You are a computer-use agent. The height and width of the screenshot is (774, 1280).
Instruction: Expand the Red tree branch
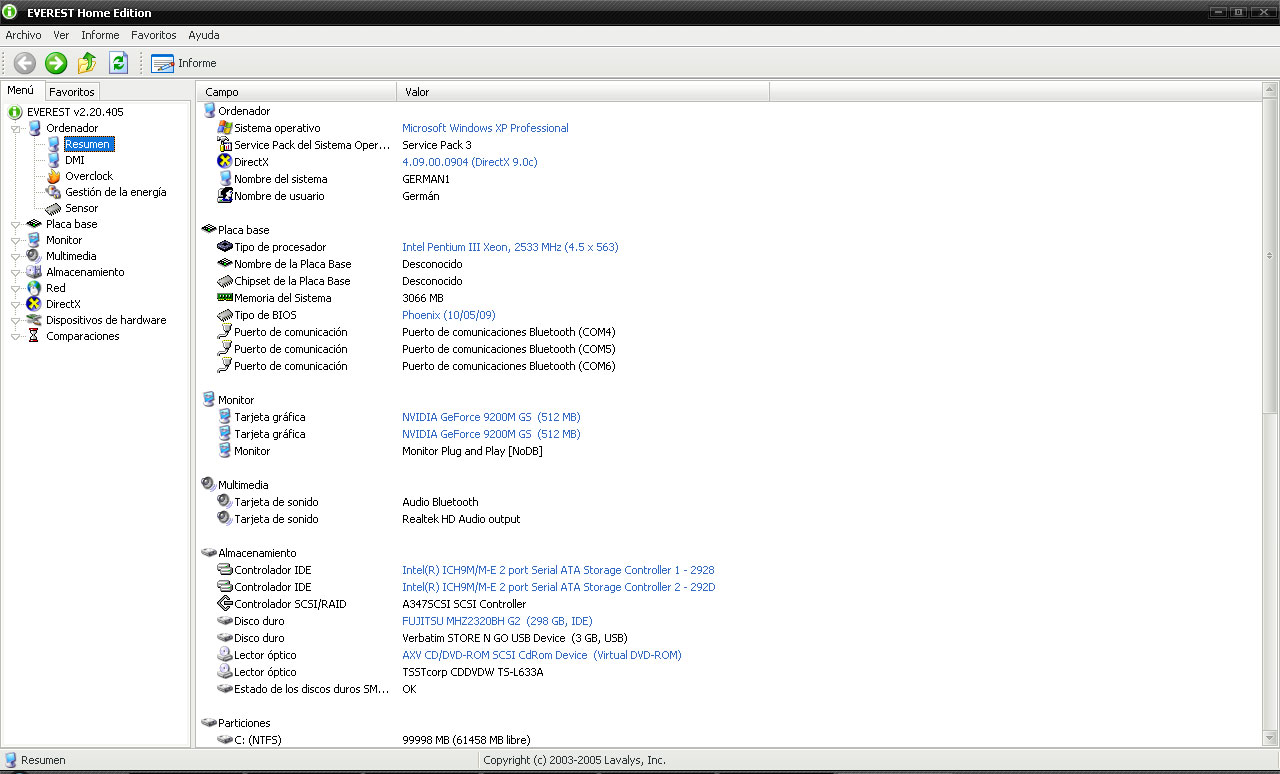(x=16, y=288)
